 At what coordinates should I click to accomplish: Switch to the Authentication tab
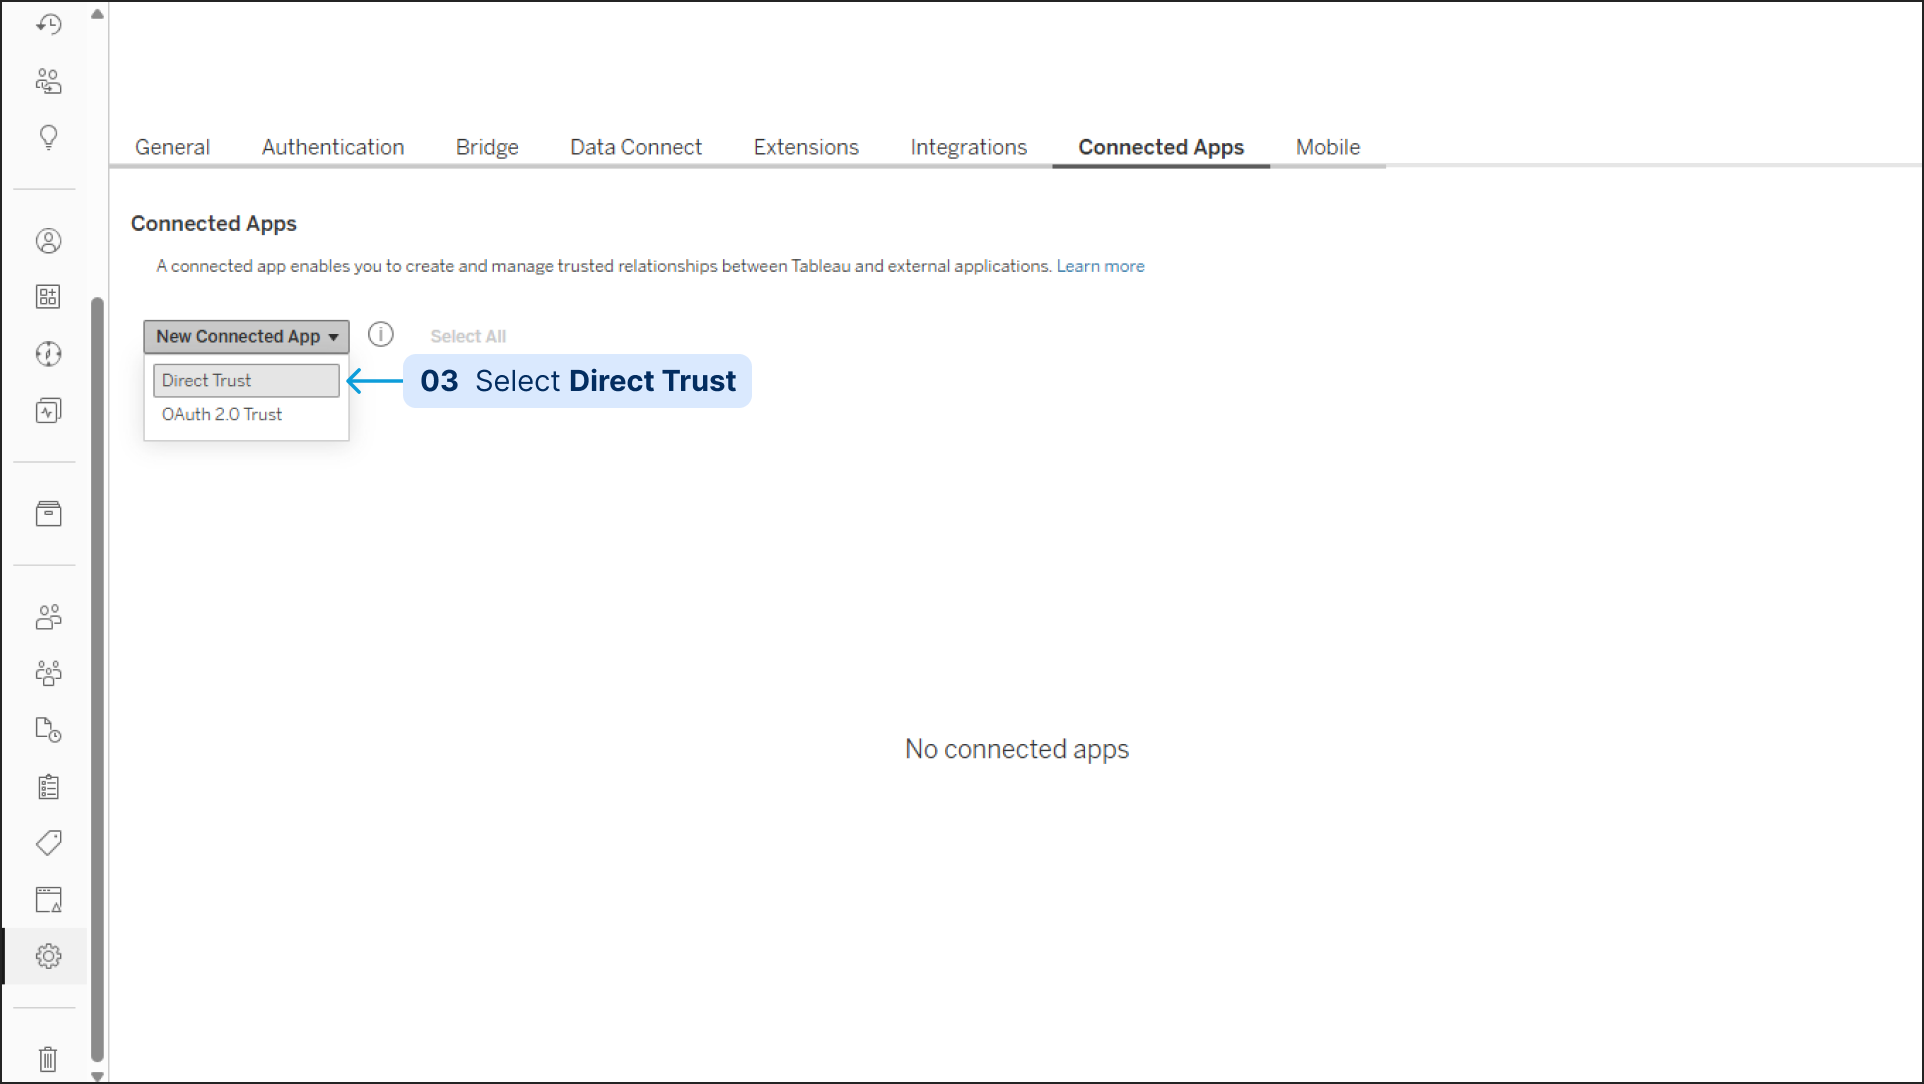(333, 147)
